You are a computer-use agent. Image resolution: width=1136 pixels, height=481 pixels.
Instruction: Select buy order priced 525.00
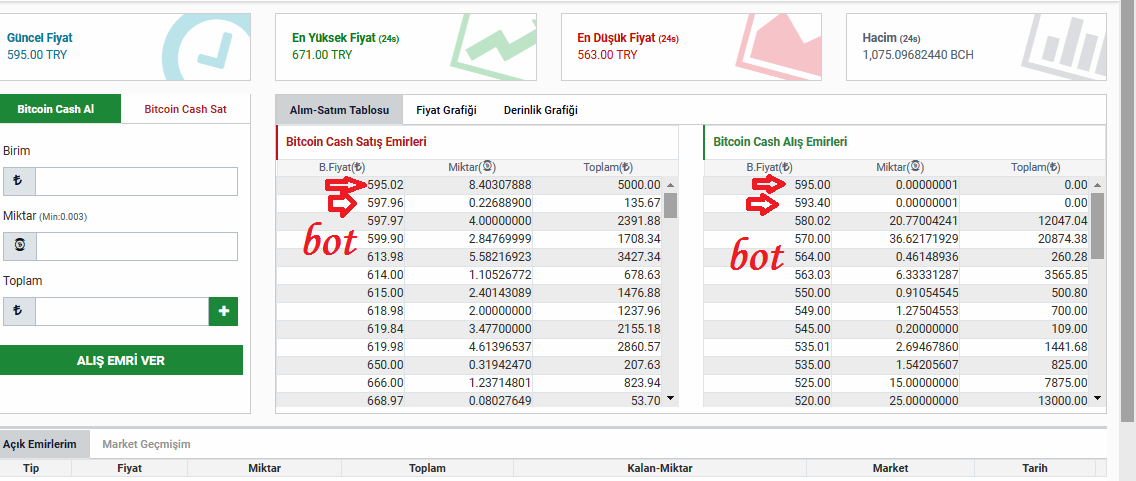click(897, 383)
